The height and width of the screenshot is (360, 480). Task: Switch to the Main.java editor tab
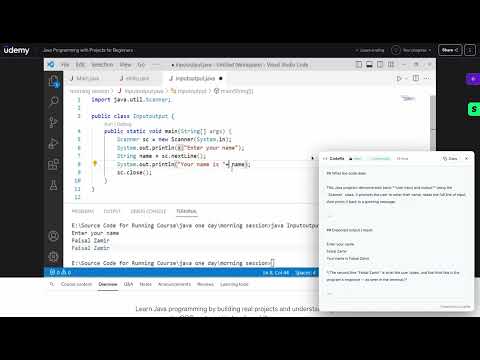point(85,78)
